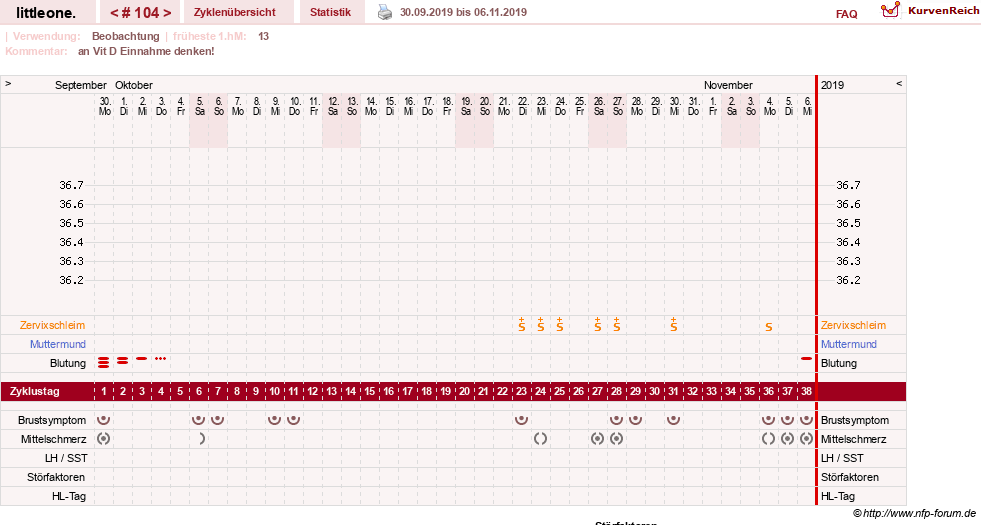Click light bleeding icon on cycle day 3

(141, 359)
